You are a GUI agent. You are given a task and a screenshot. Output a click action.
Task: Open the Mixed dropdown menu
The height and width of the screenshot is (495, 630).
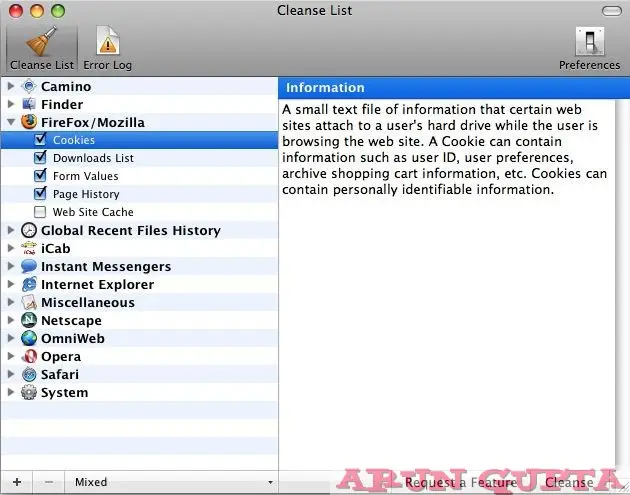pos(171,482)
